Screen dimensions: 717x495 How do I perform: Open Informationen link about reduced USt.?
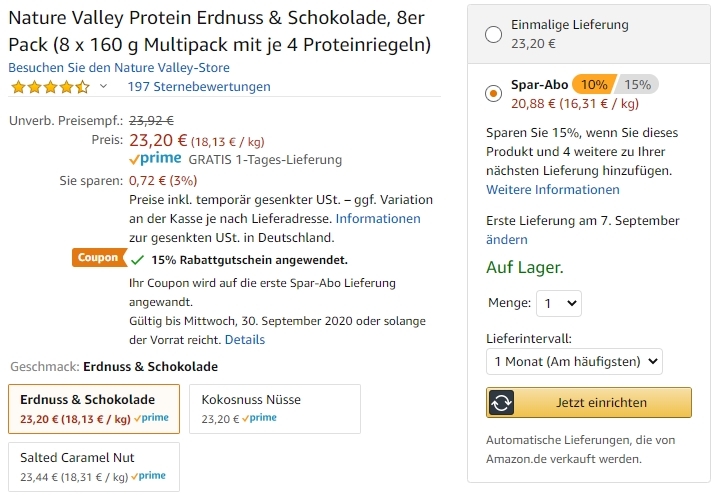[x=378, y=218]
